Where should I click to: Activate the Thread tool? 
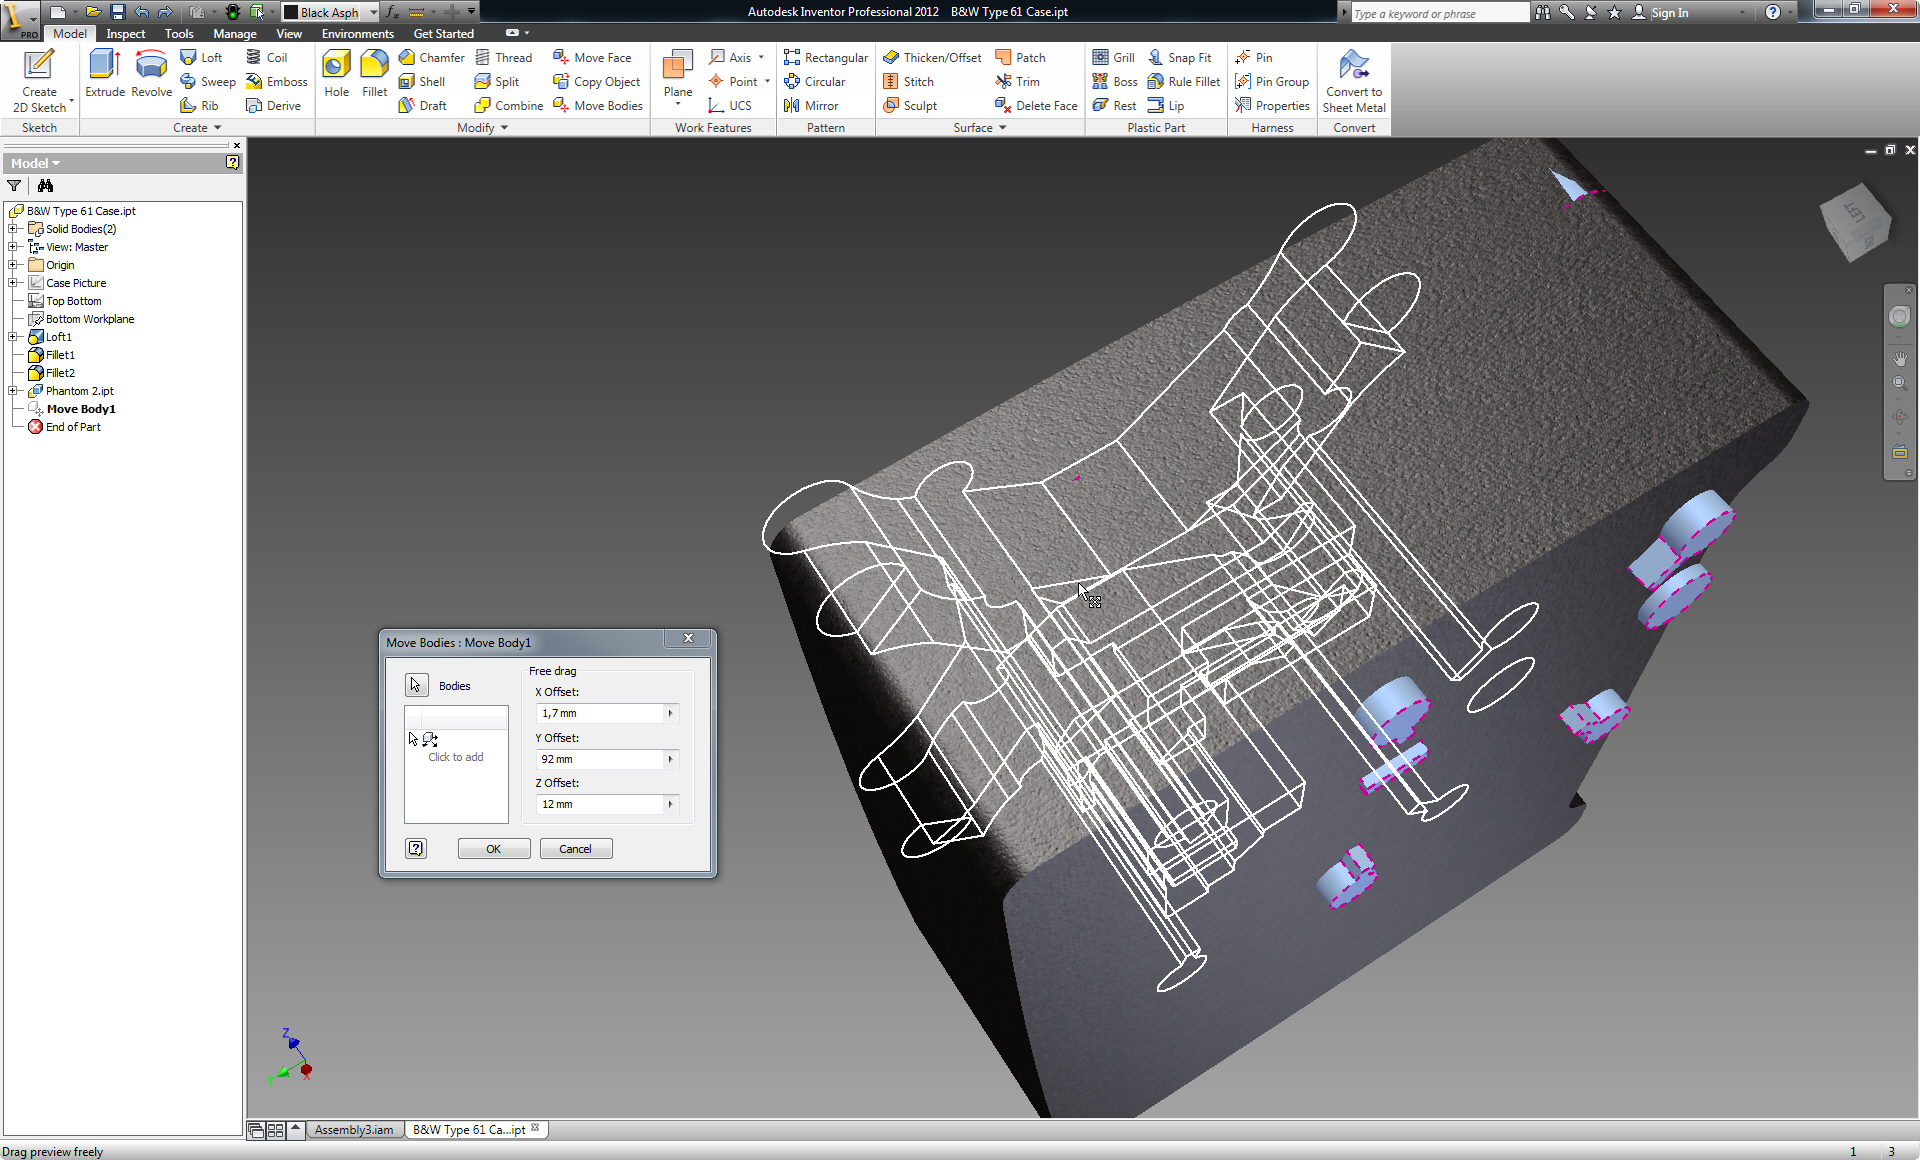[x=503, y=58]
